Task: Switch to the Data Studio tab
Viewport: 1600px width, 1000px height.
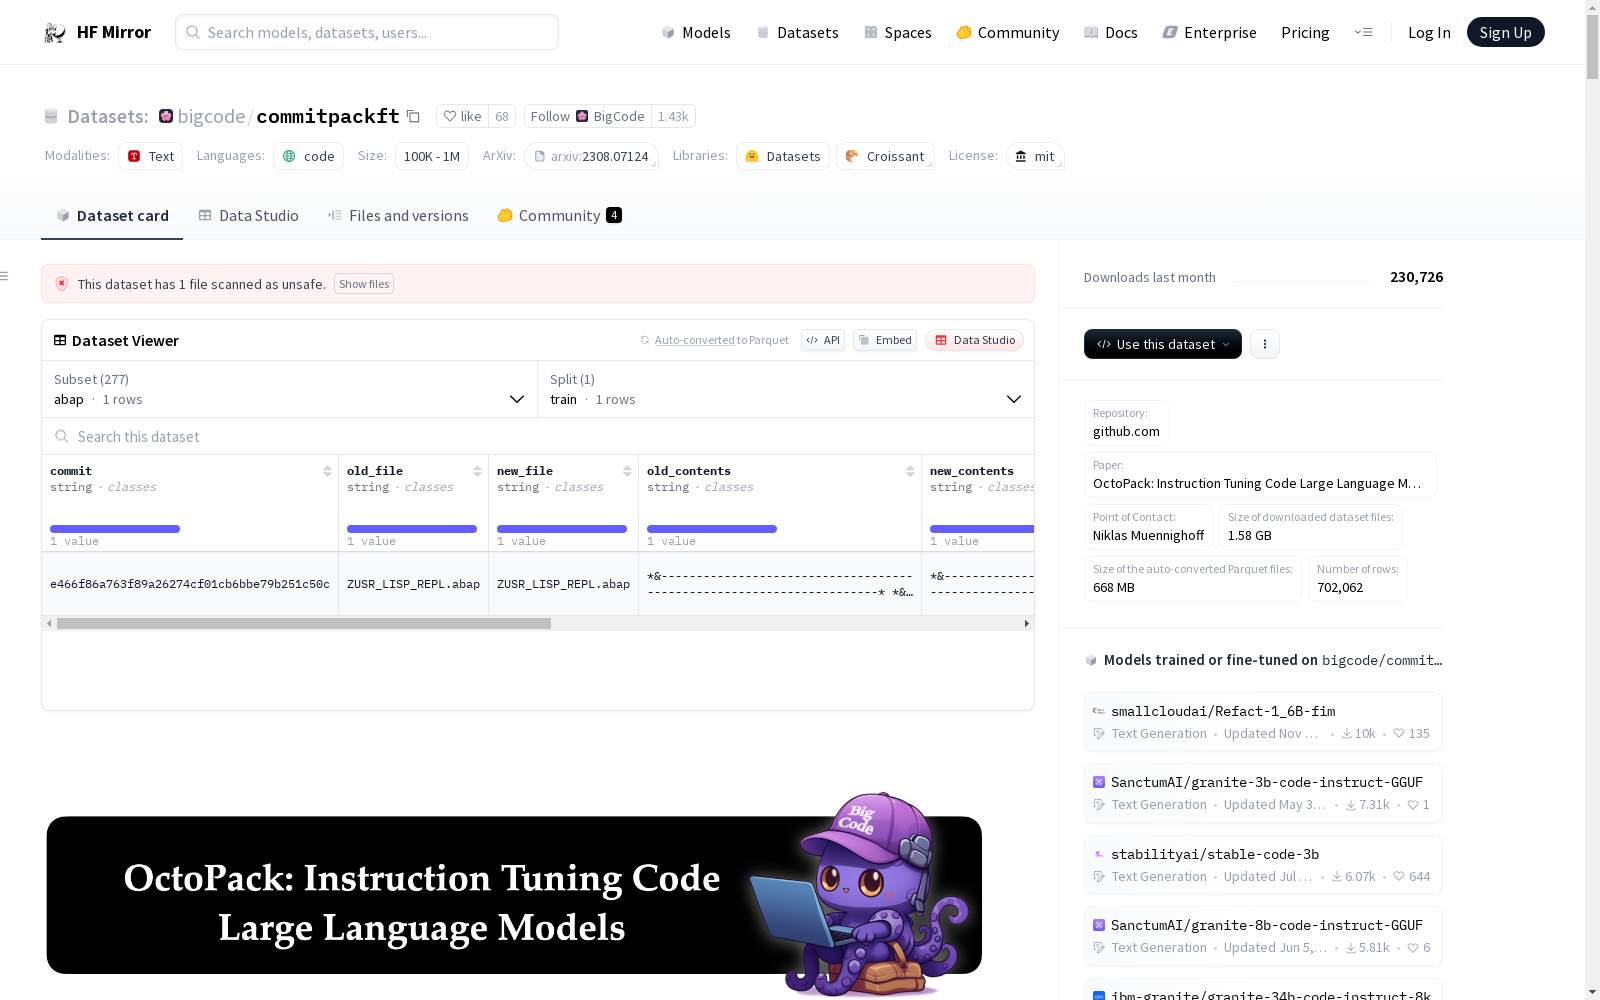Action: [x=248, y=216]
